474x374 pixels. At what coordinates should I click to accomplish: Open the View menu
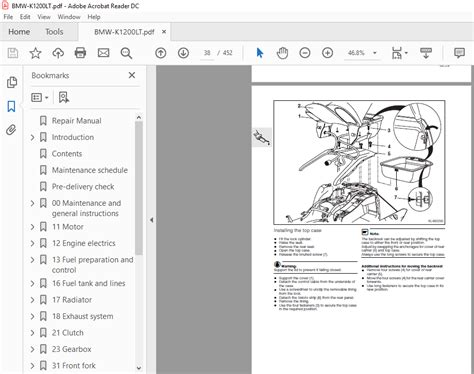pyautogui.click(x=44, y=17)
